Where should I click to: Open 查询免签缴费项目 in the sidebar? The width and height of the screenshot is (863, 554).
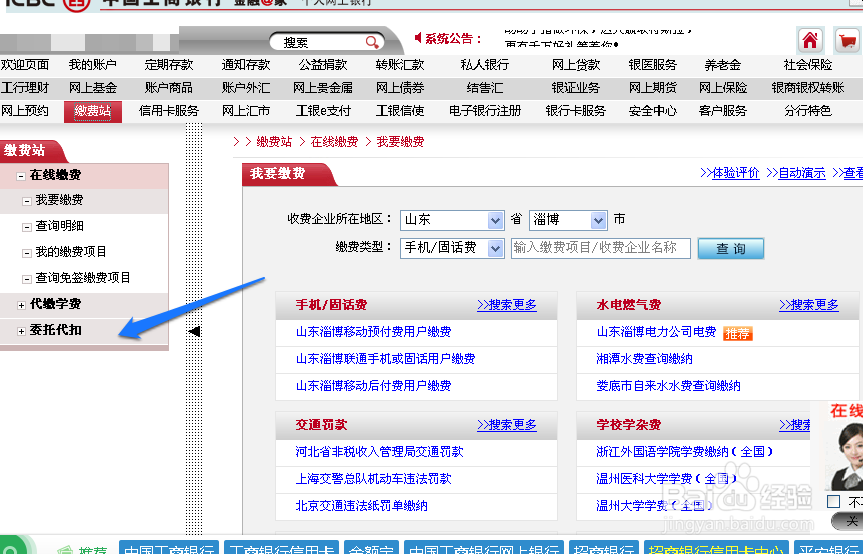click(x=83, y=278)
